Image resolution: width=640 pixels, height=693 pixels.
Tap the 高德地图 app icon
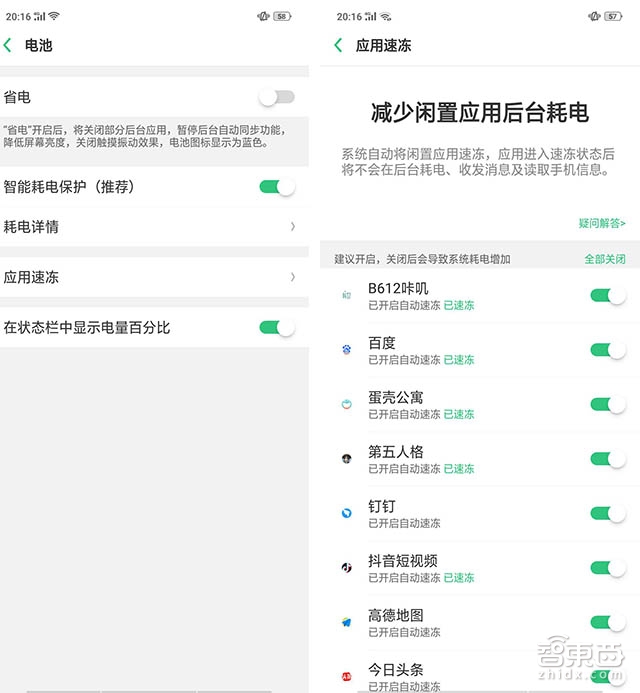click(347, 622)
